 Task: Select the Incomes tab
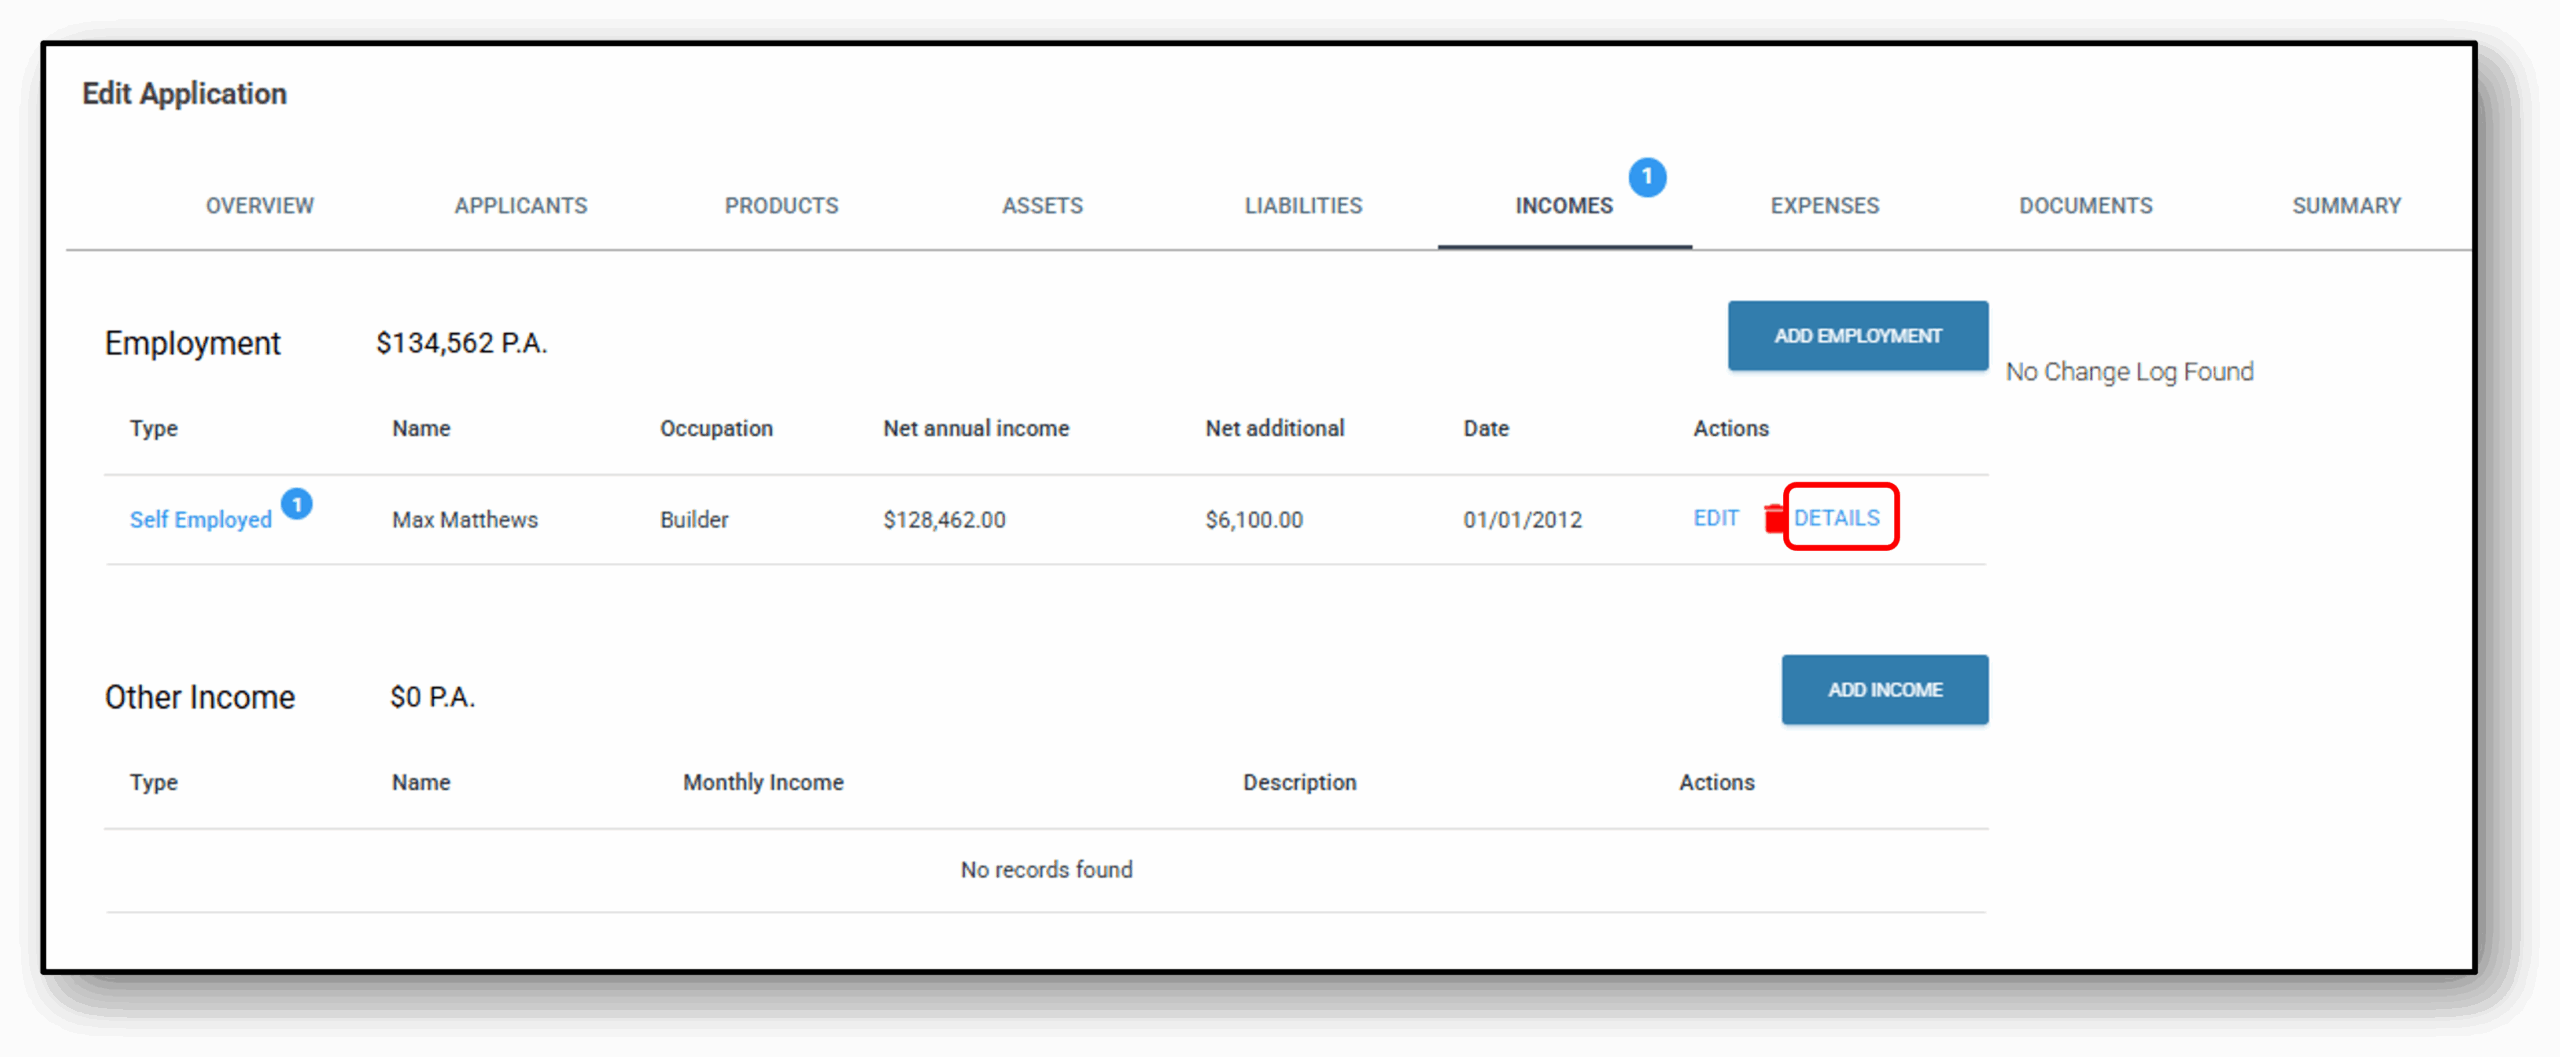1563,206
